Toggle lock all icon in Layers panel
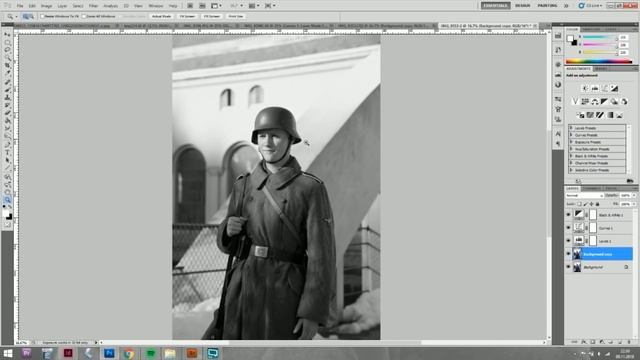This screenshot has height=360, width=640. 598,204
